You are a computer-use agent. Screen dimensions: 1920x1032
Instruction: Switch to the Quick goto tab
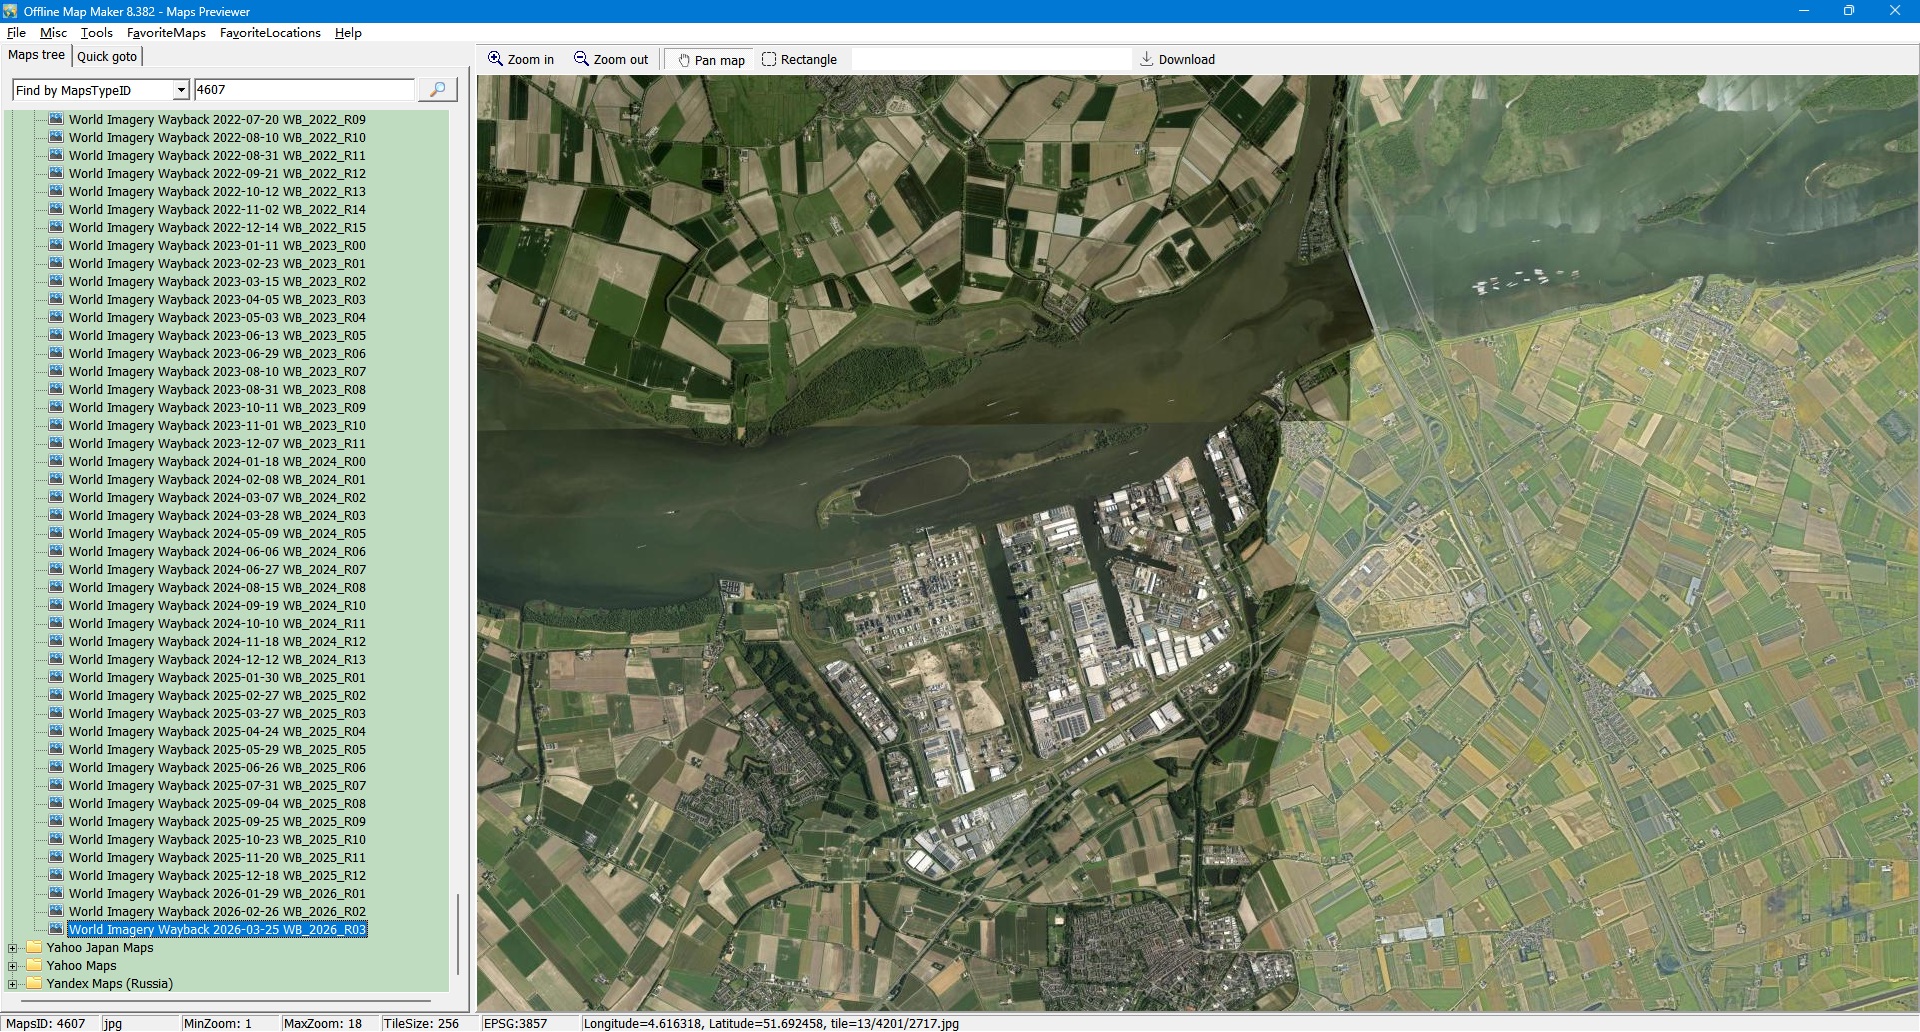107,57
